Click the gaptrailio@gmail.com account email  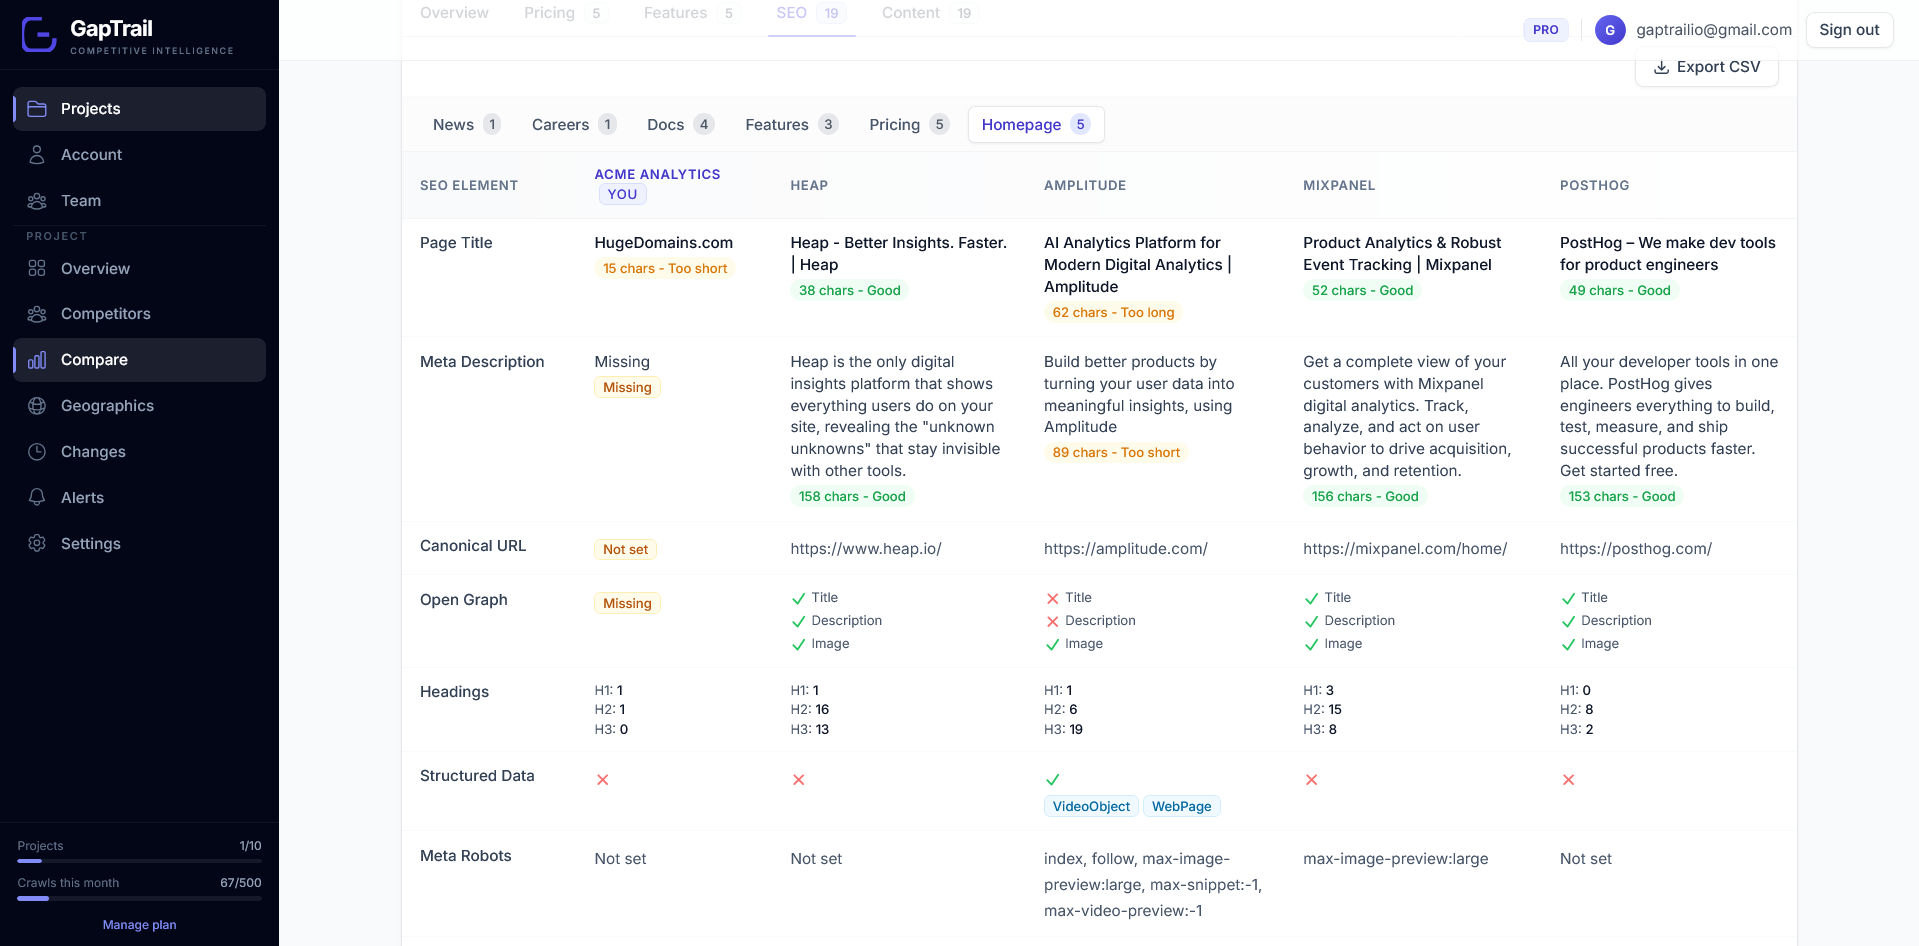coord(1714,30)
